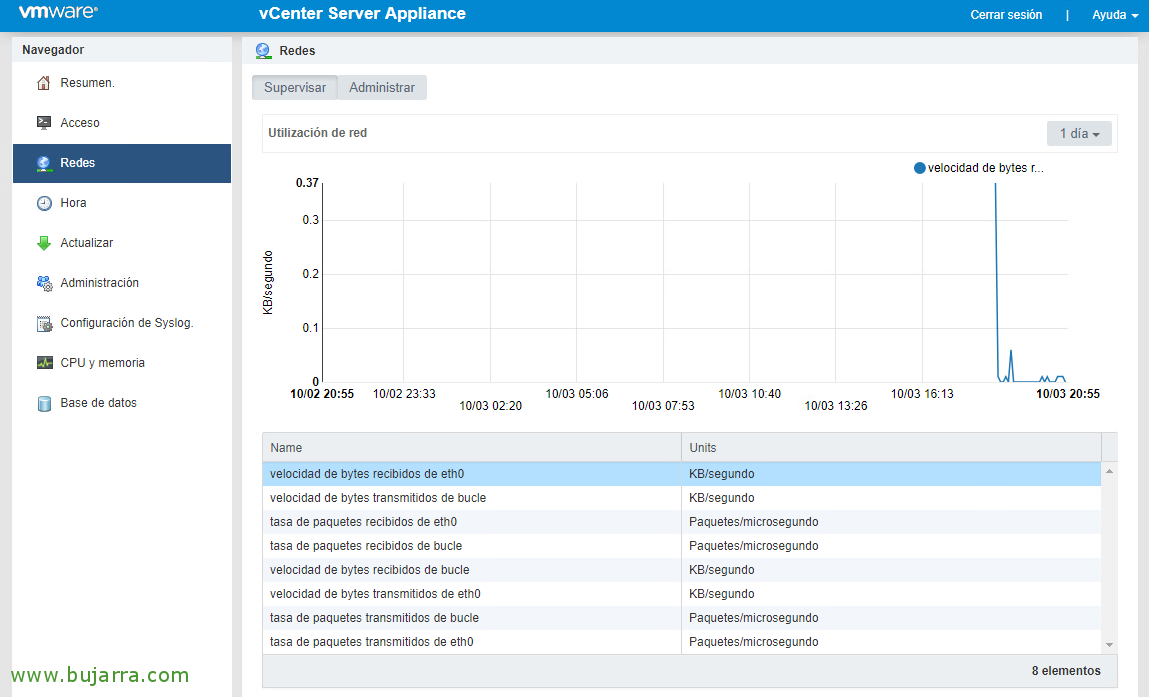Click the table scrollbar down arrow
Viewport: 1149px width, 697px height.
(1109, 645)
